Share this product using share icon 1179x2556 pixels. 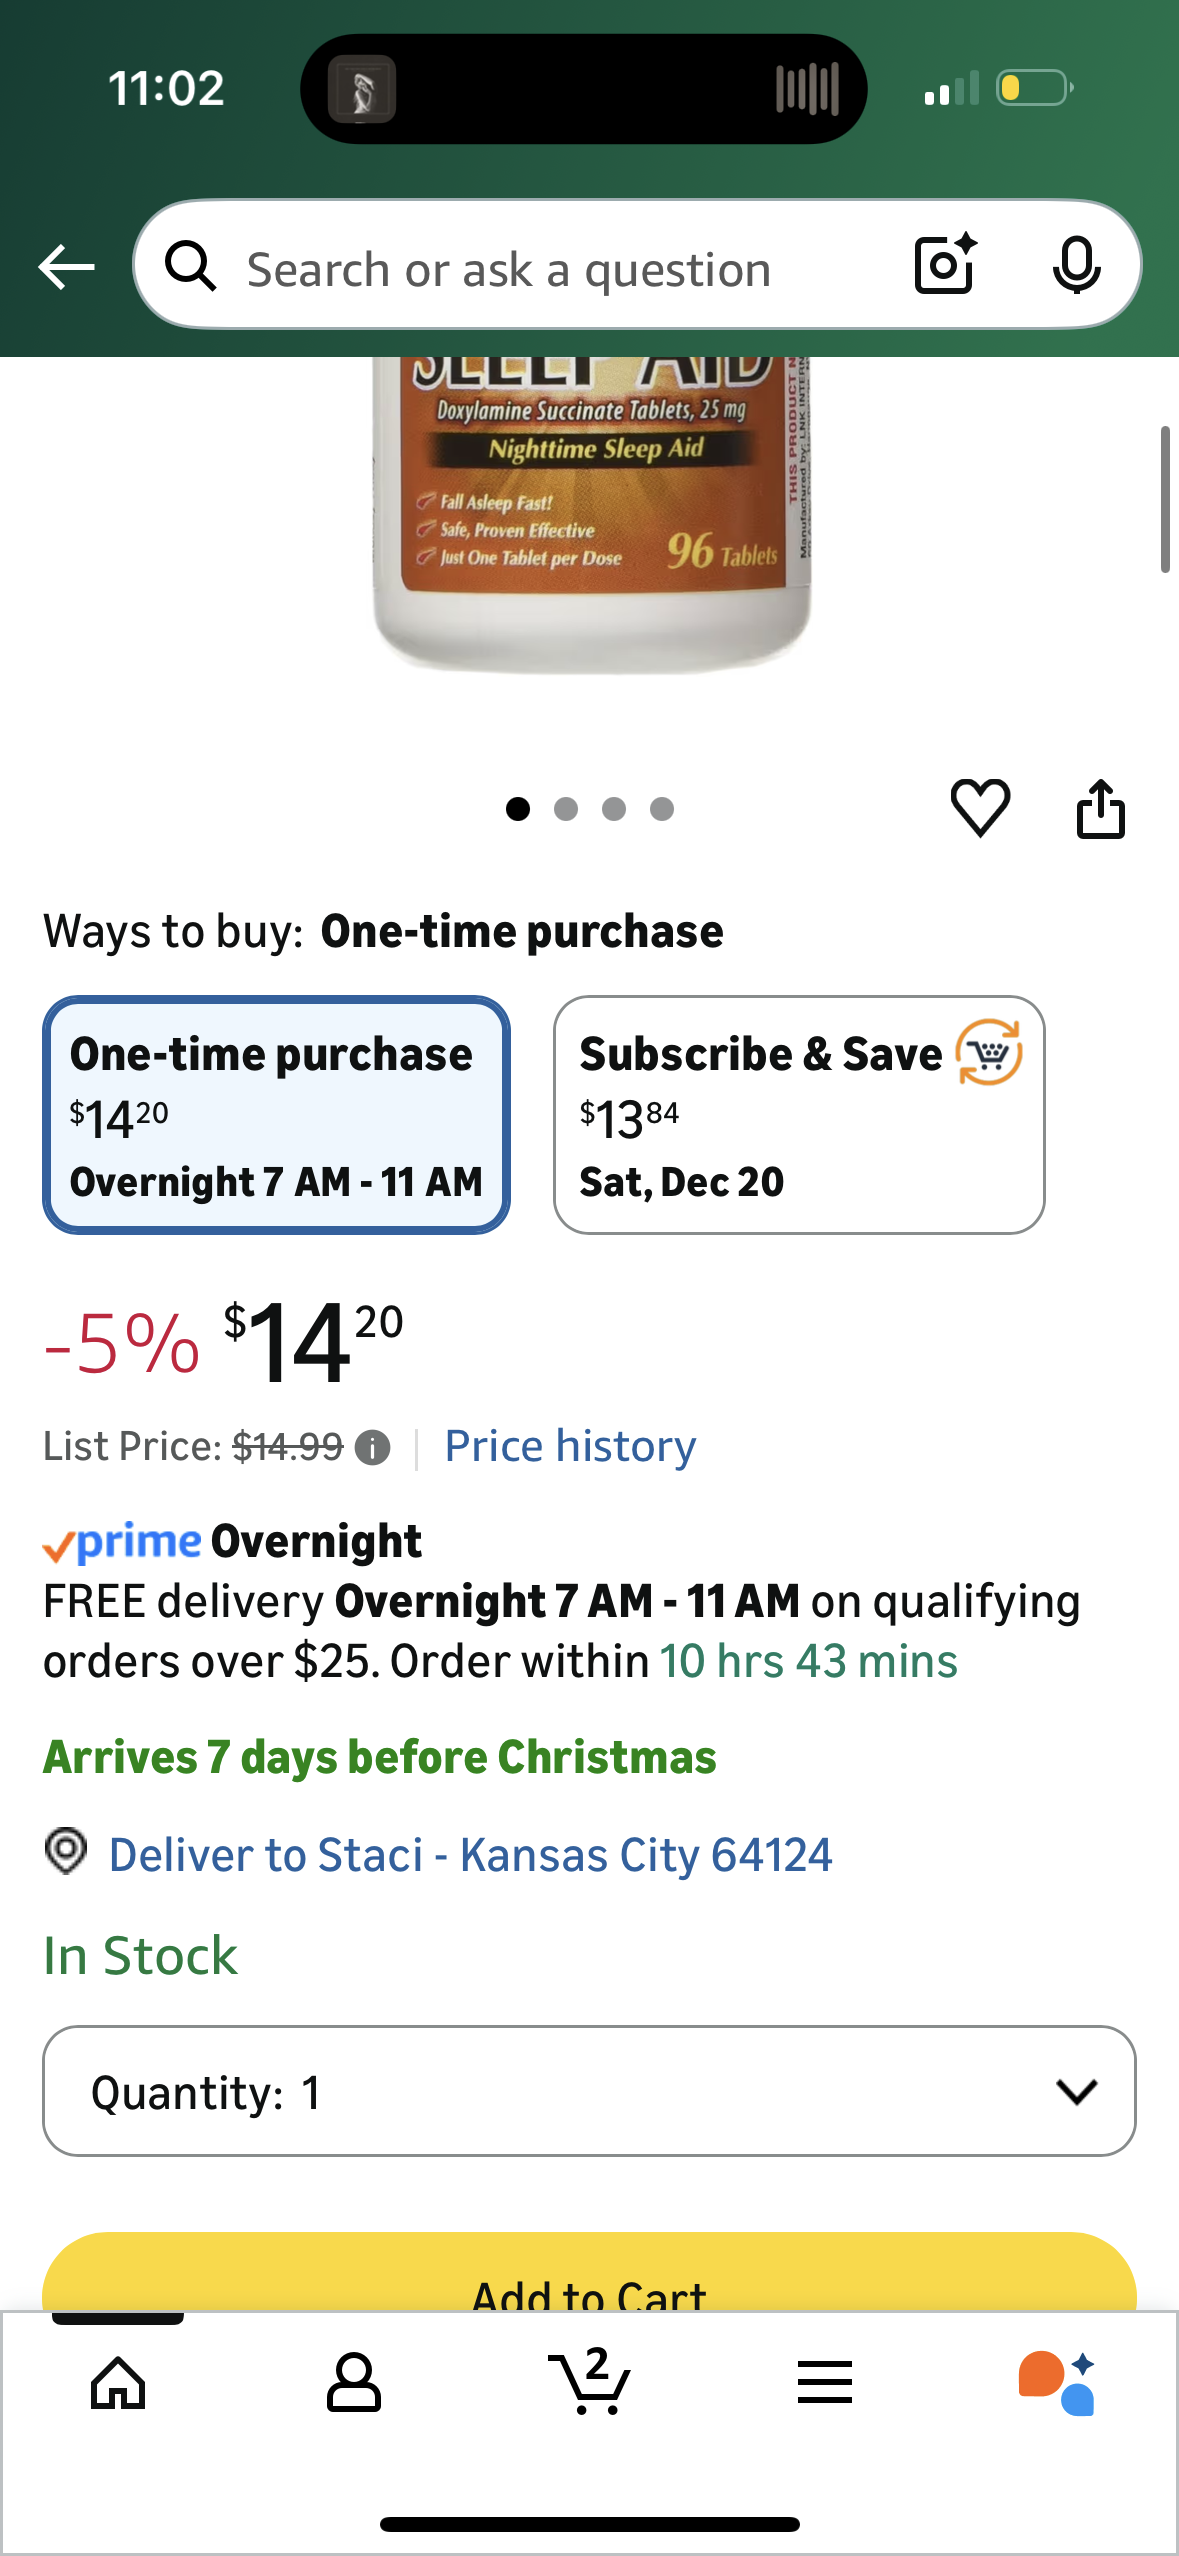click(x=1101, y=809)
